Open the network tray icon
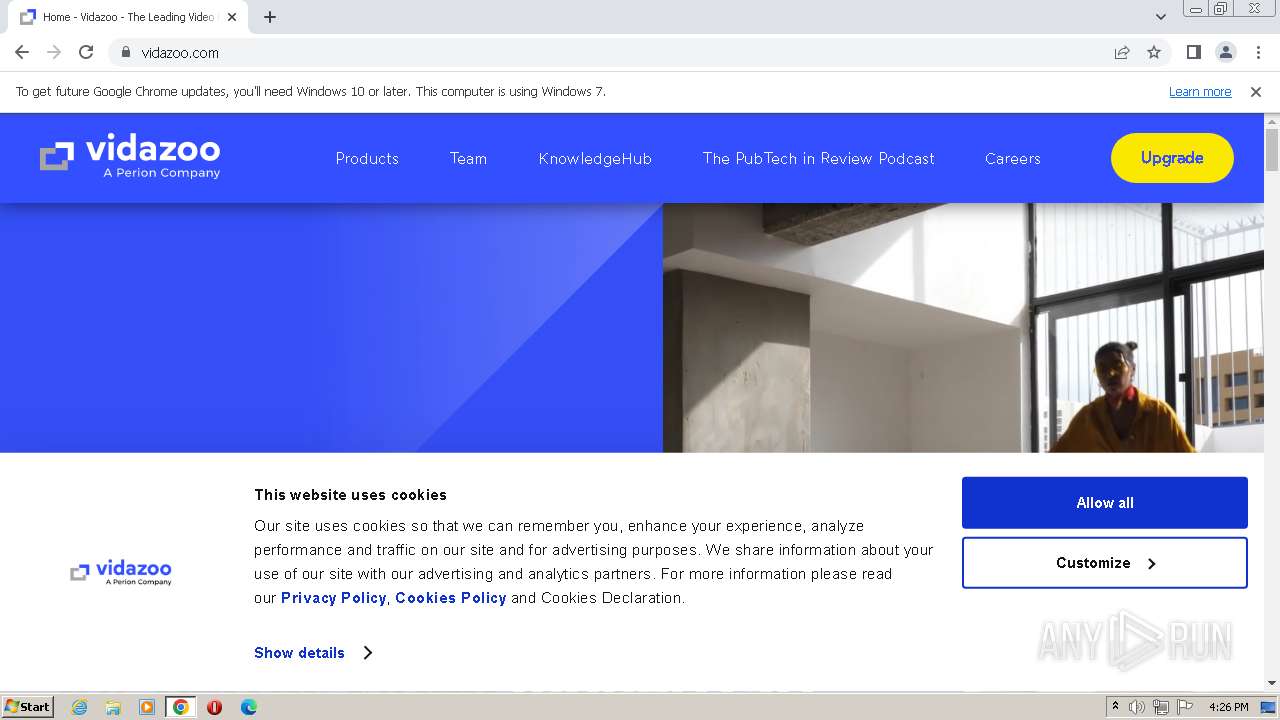1280x720 pixels. (1161, 707)
